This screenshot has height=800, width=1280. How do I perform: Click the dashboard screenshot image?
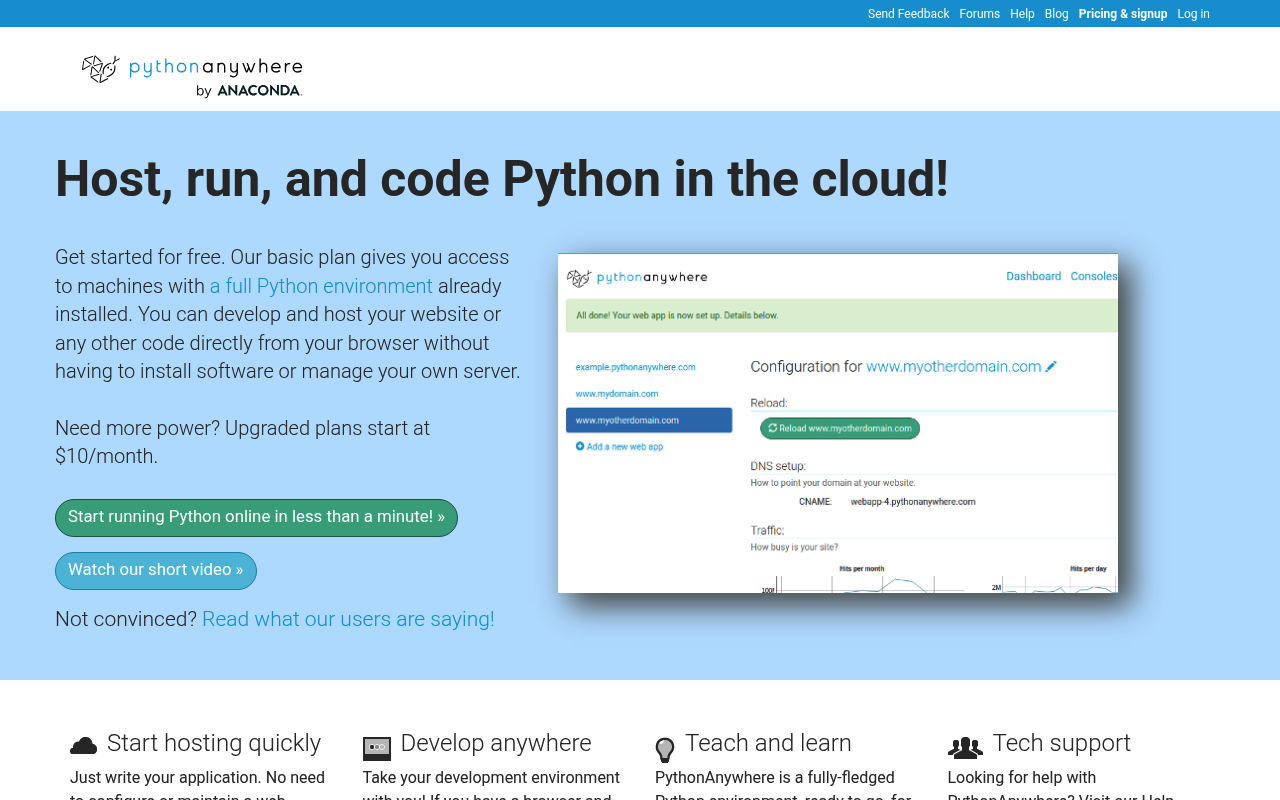pyautogui.click(x=838, y=423)
